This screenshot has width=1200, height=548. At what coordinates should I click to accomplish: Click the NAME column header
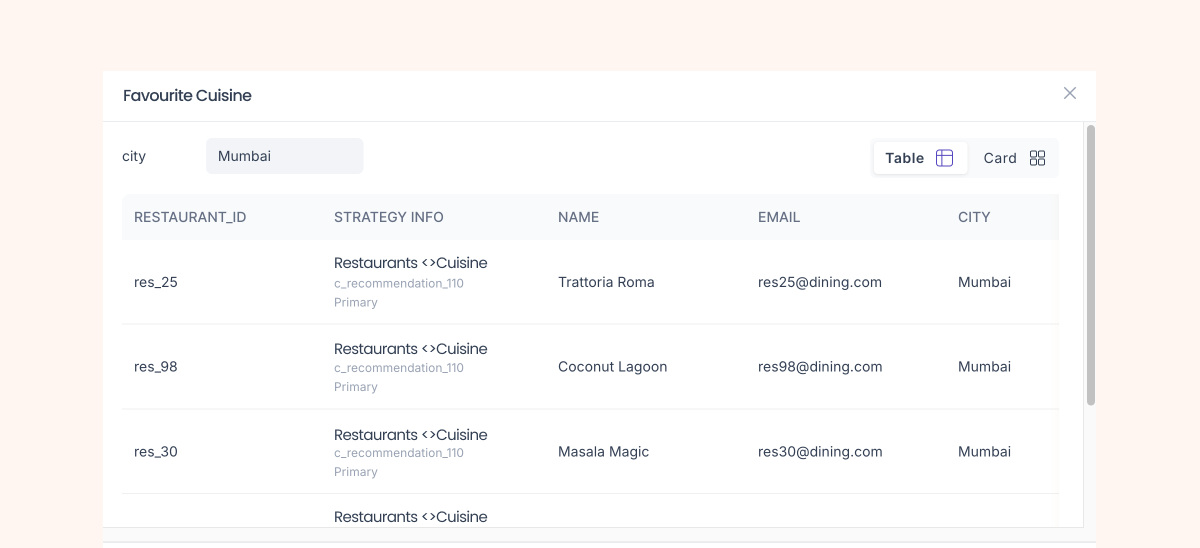pos(578,217)
